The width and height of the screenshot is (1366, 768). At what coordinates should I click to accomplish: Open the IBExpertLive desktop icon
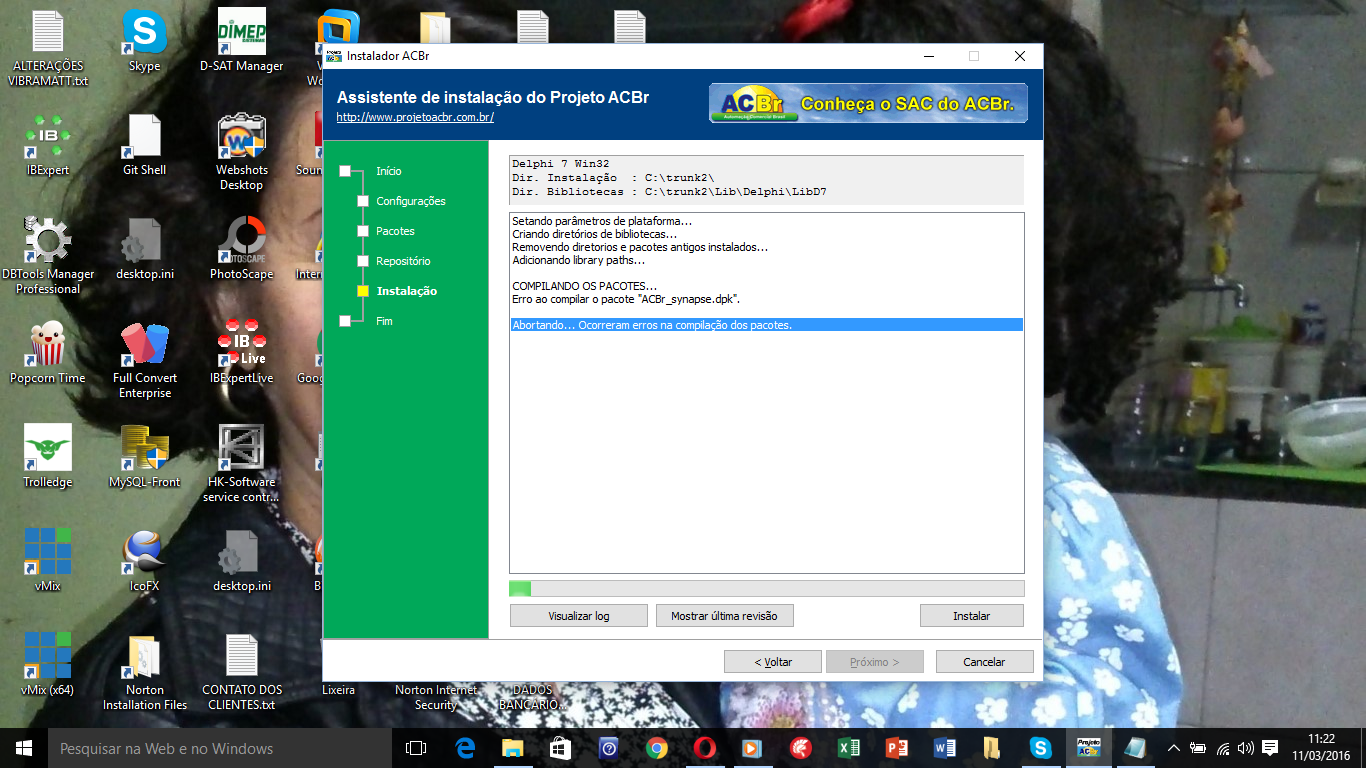[x=241, y=353]
